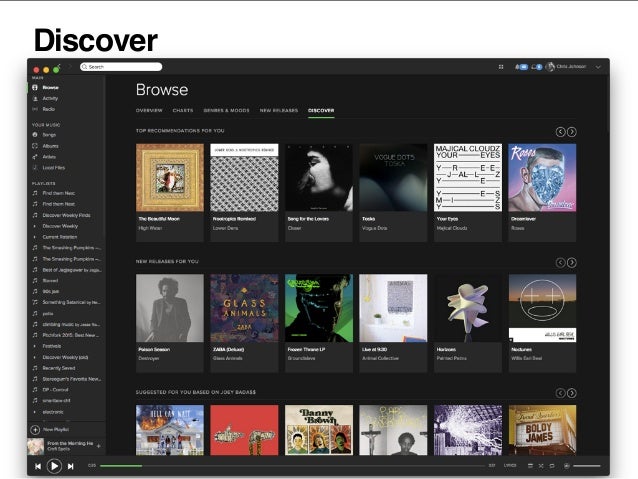
Task: Toggle repeat mode
Action: click(552, 466)
